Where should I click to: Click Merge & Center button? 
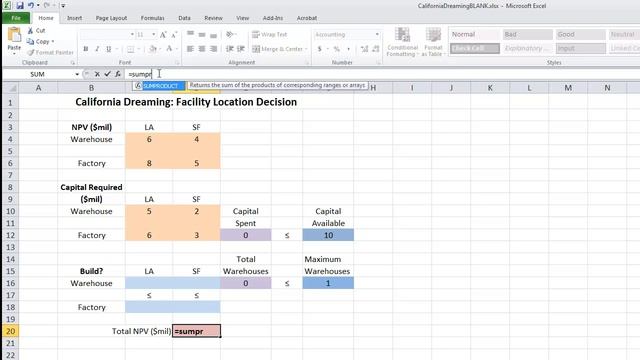278,49
